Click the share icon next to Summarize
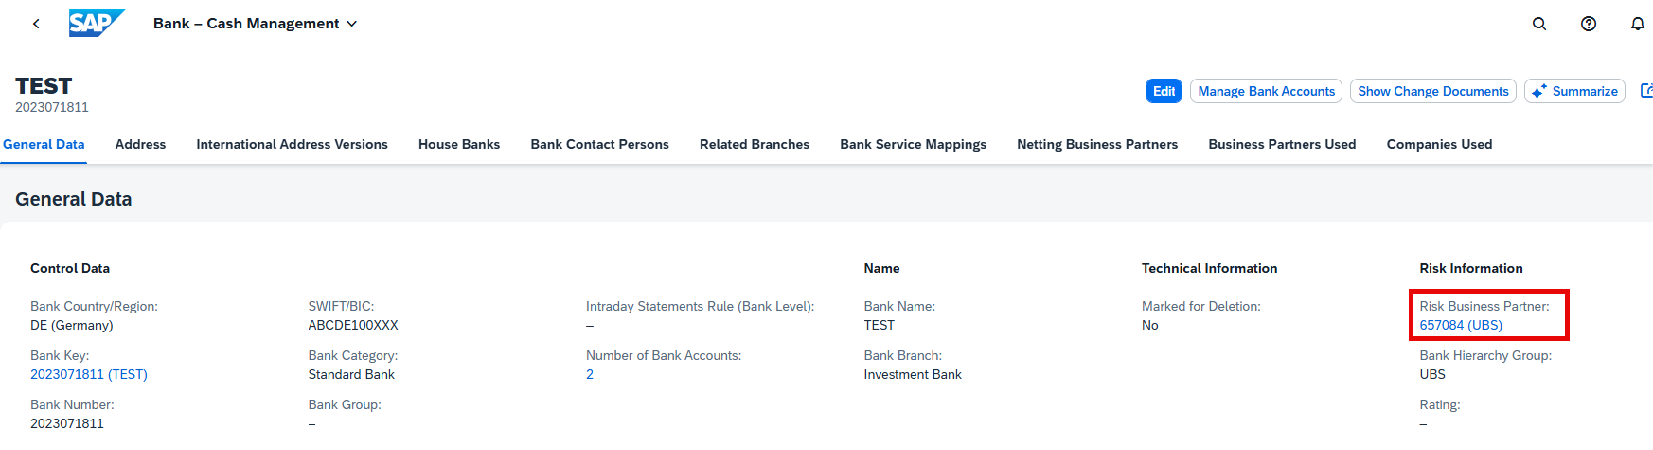Image resolution: width=1653 pixels, height=450 pixels. click(x=1646, y=91)
